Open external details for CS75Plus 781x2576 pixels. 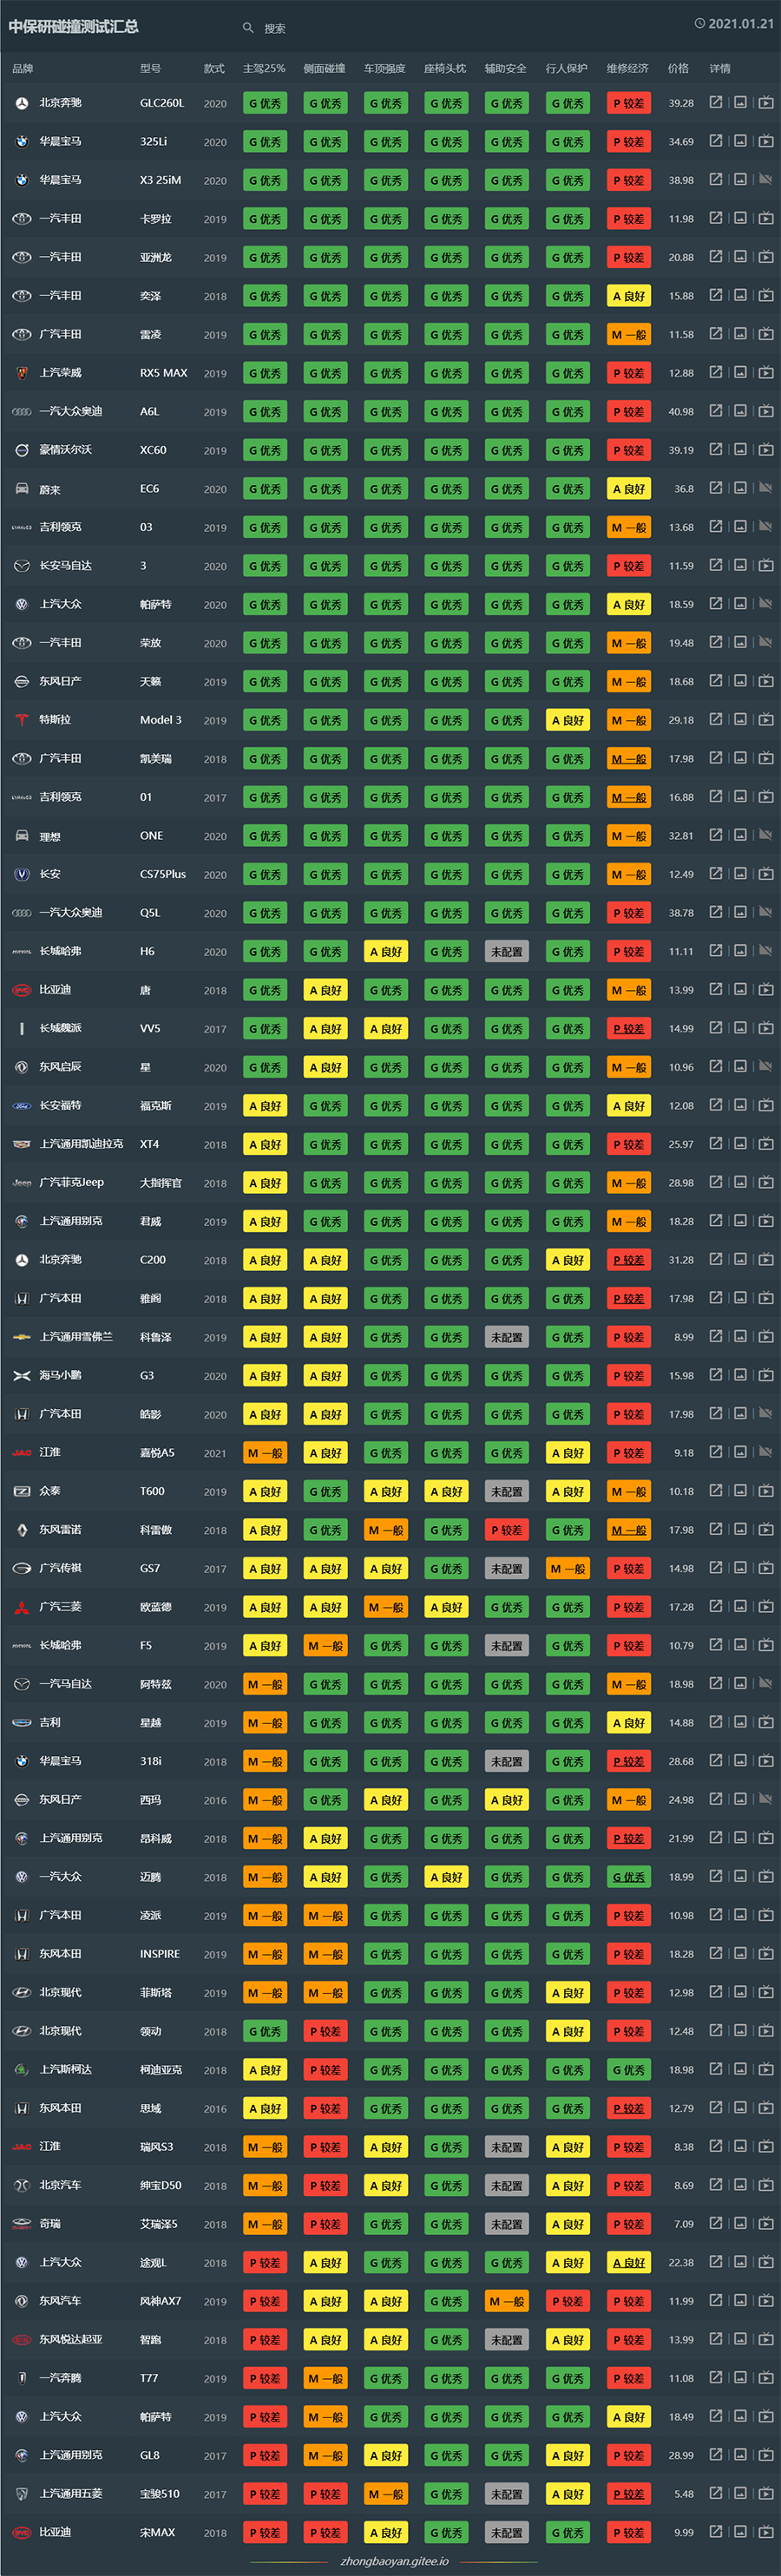coord(716,874)
